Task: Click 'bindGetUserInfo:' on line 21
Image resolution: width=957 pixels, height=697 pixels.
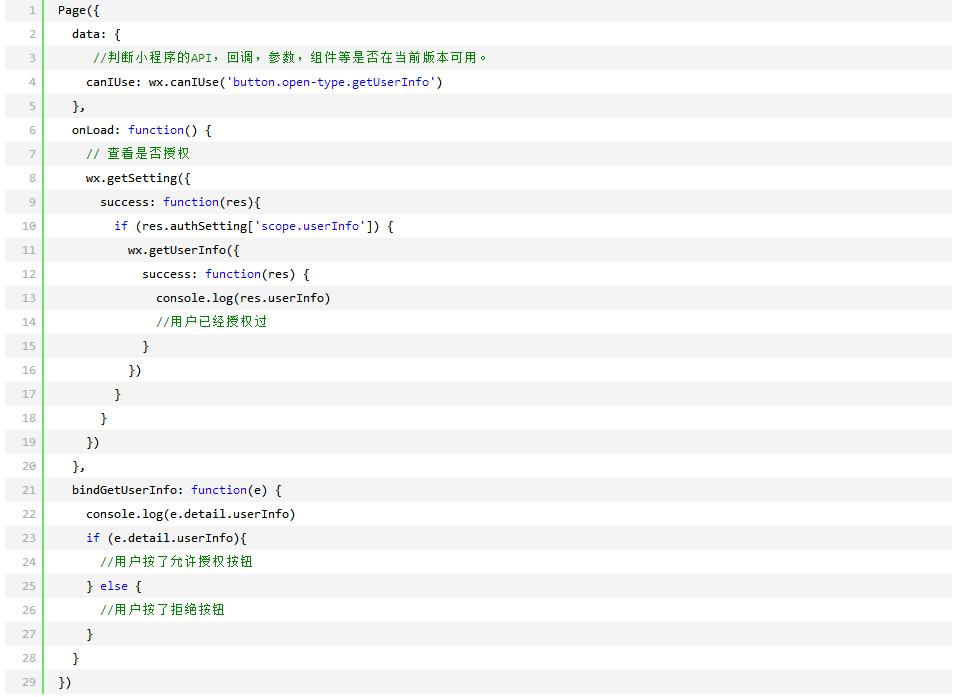Action: coord(128,490)
